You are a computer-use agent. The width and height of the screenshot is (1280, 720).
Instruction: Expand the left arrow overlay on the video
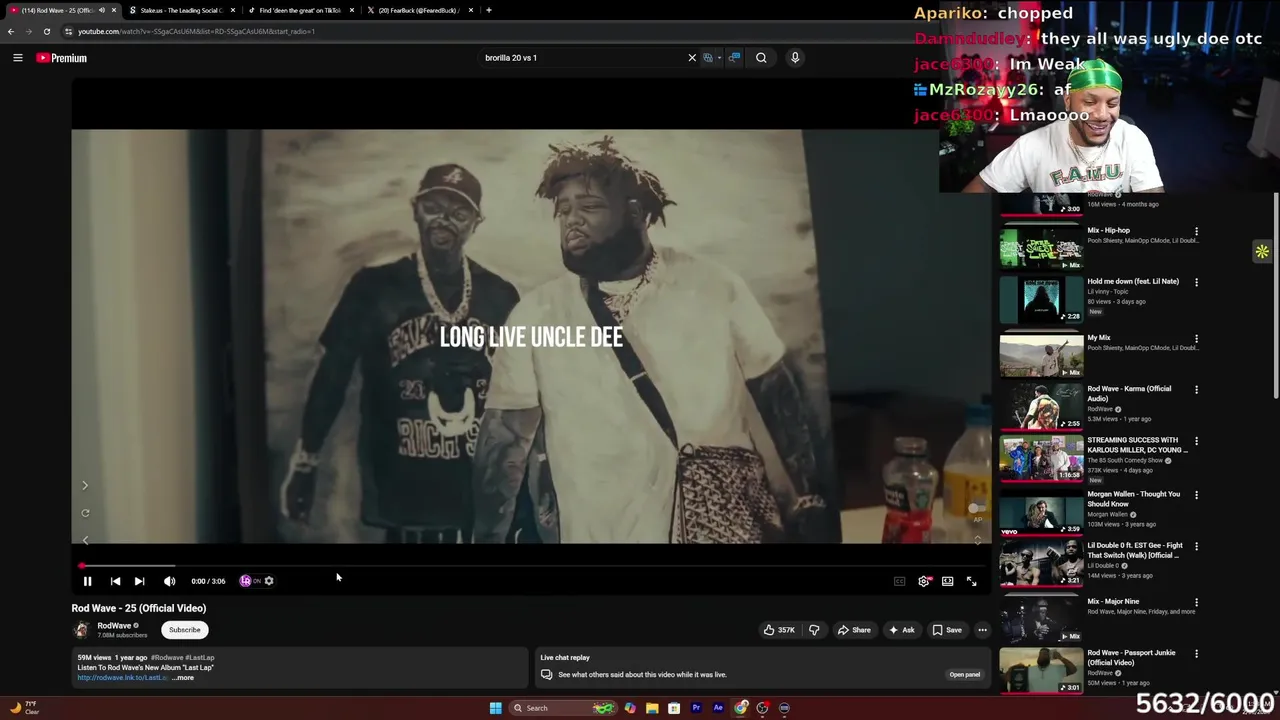(85, 540)
